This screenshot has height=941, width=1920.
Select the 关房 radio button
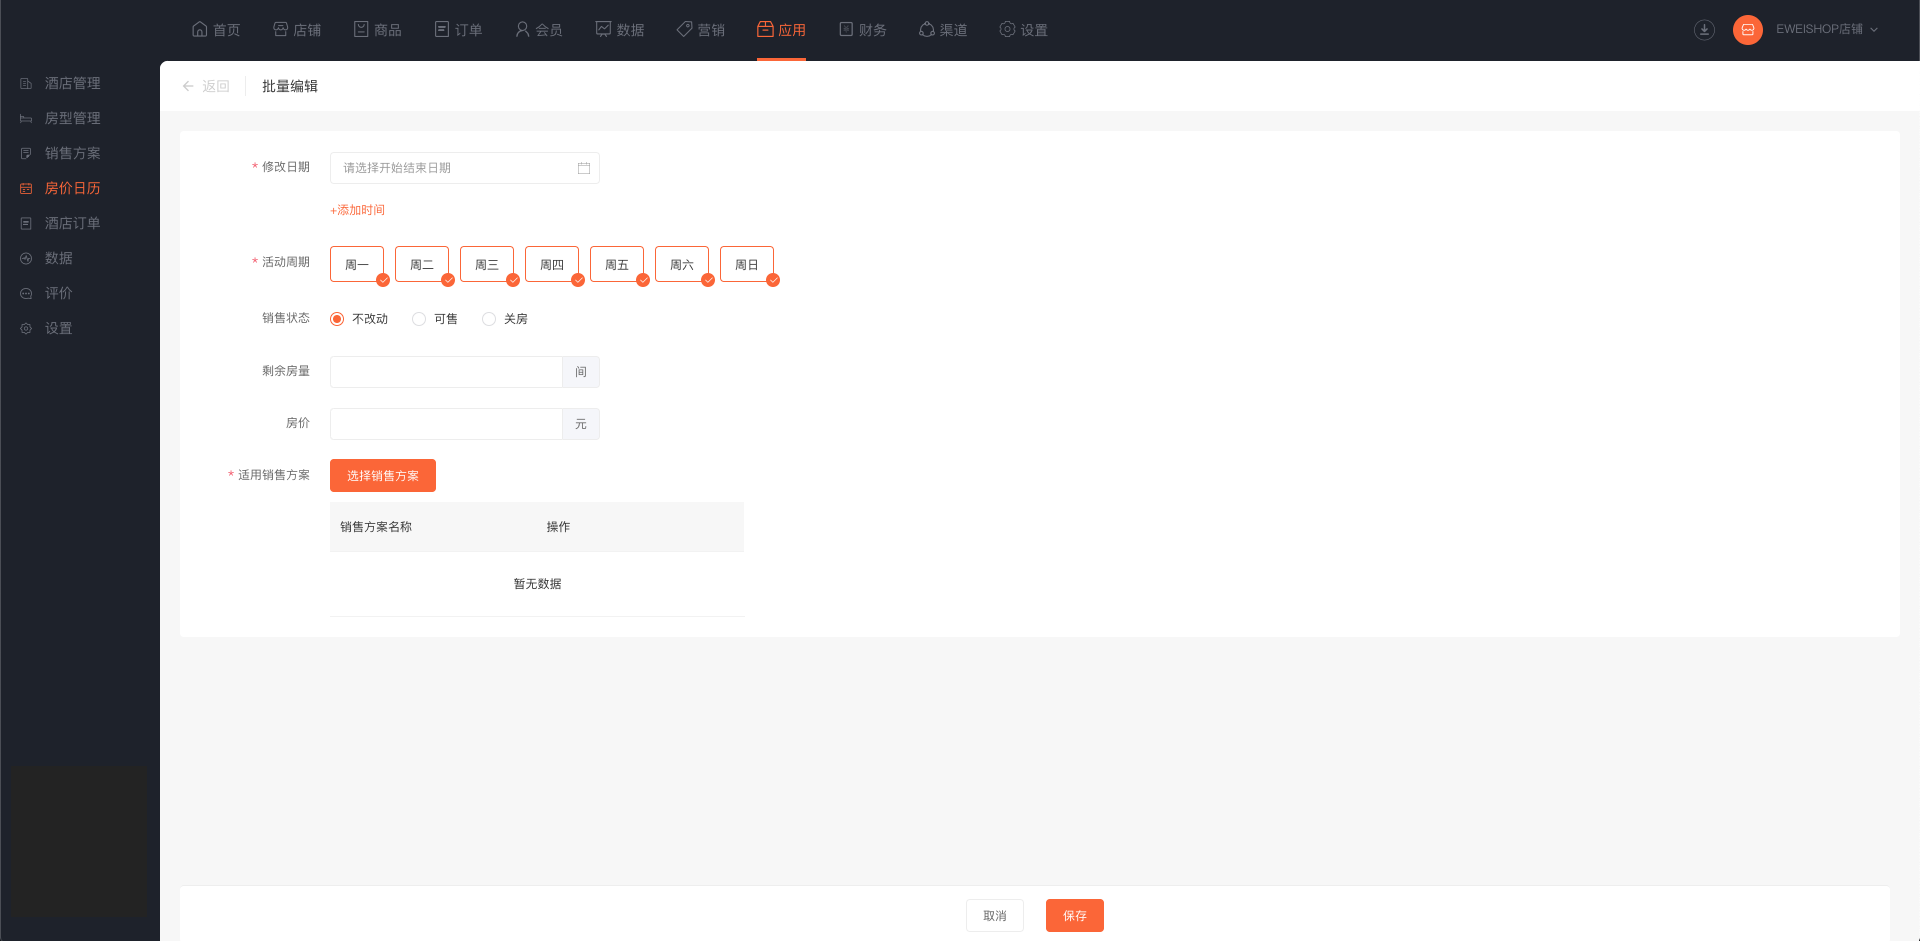489,319
